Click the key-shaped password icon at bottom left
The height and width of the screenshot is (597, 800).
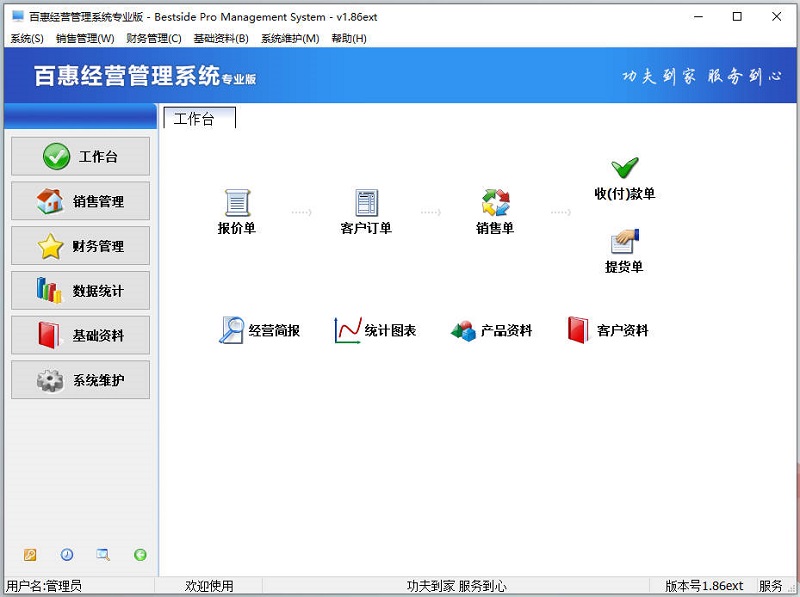pos(30,554)
